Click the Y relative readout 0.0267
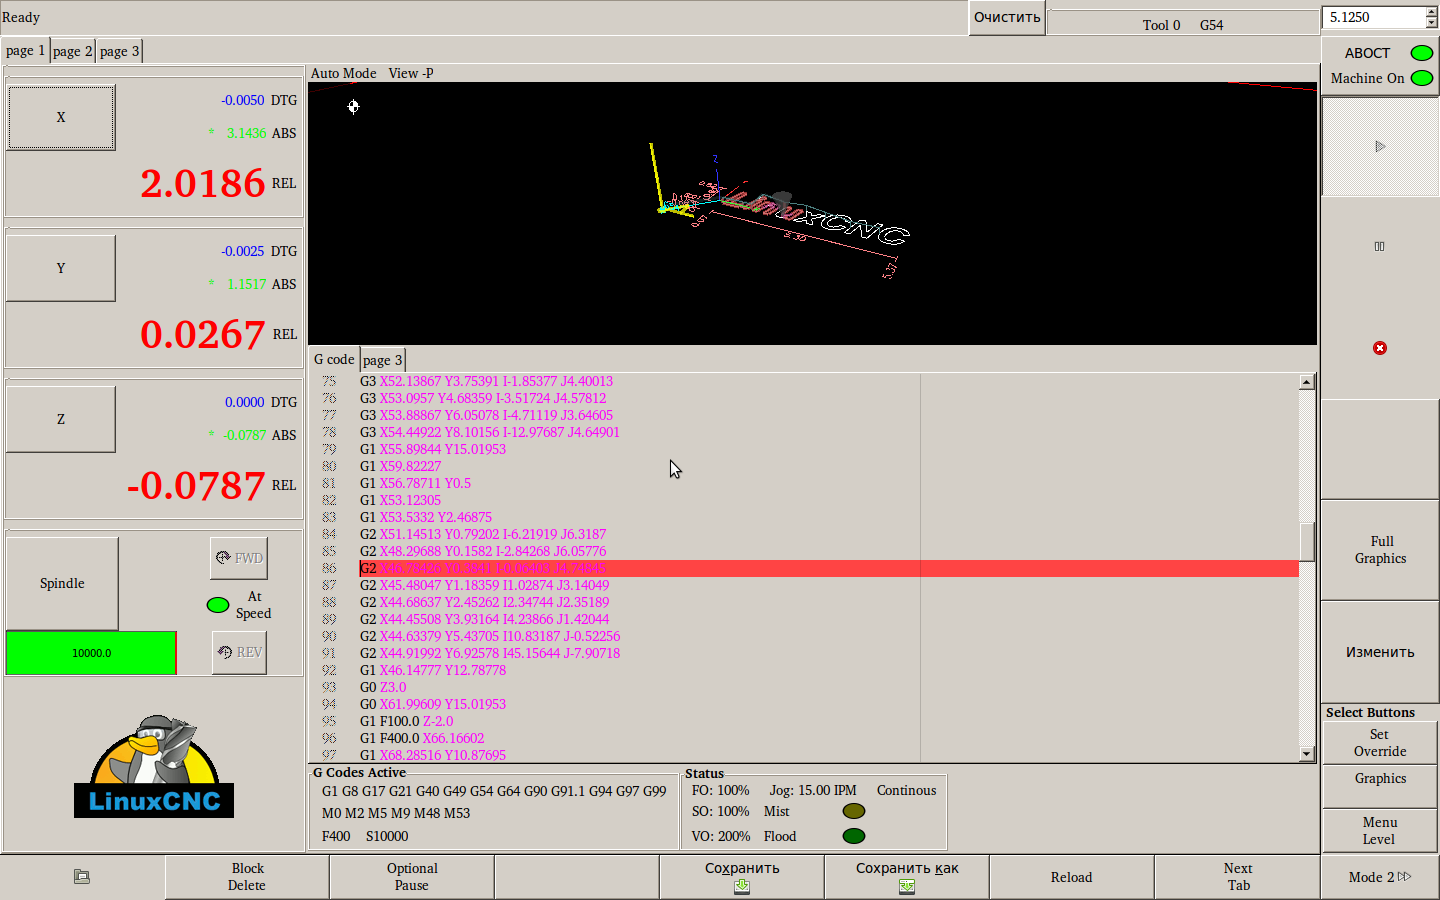The image size is (1440, 900). [203, 335]
